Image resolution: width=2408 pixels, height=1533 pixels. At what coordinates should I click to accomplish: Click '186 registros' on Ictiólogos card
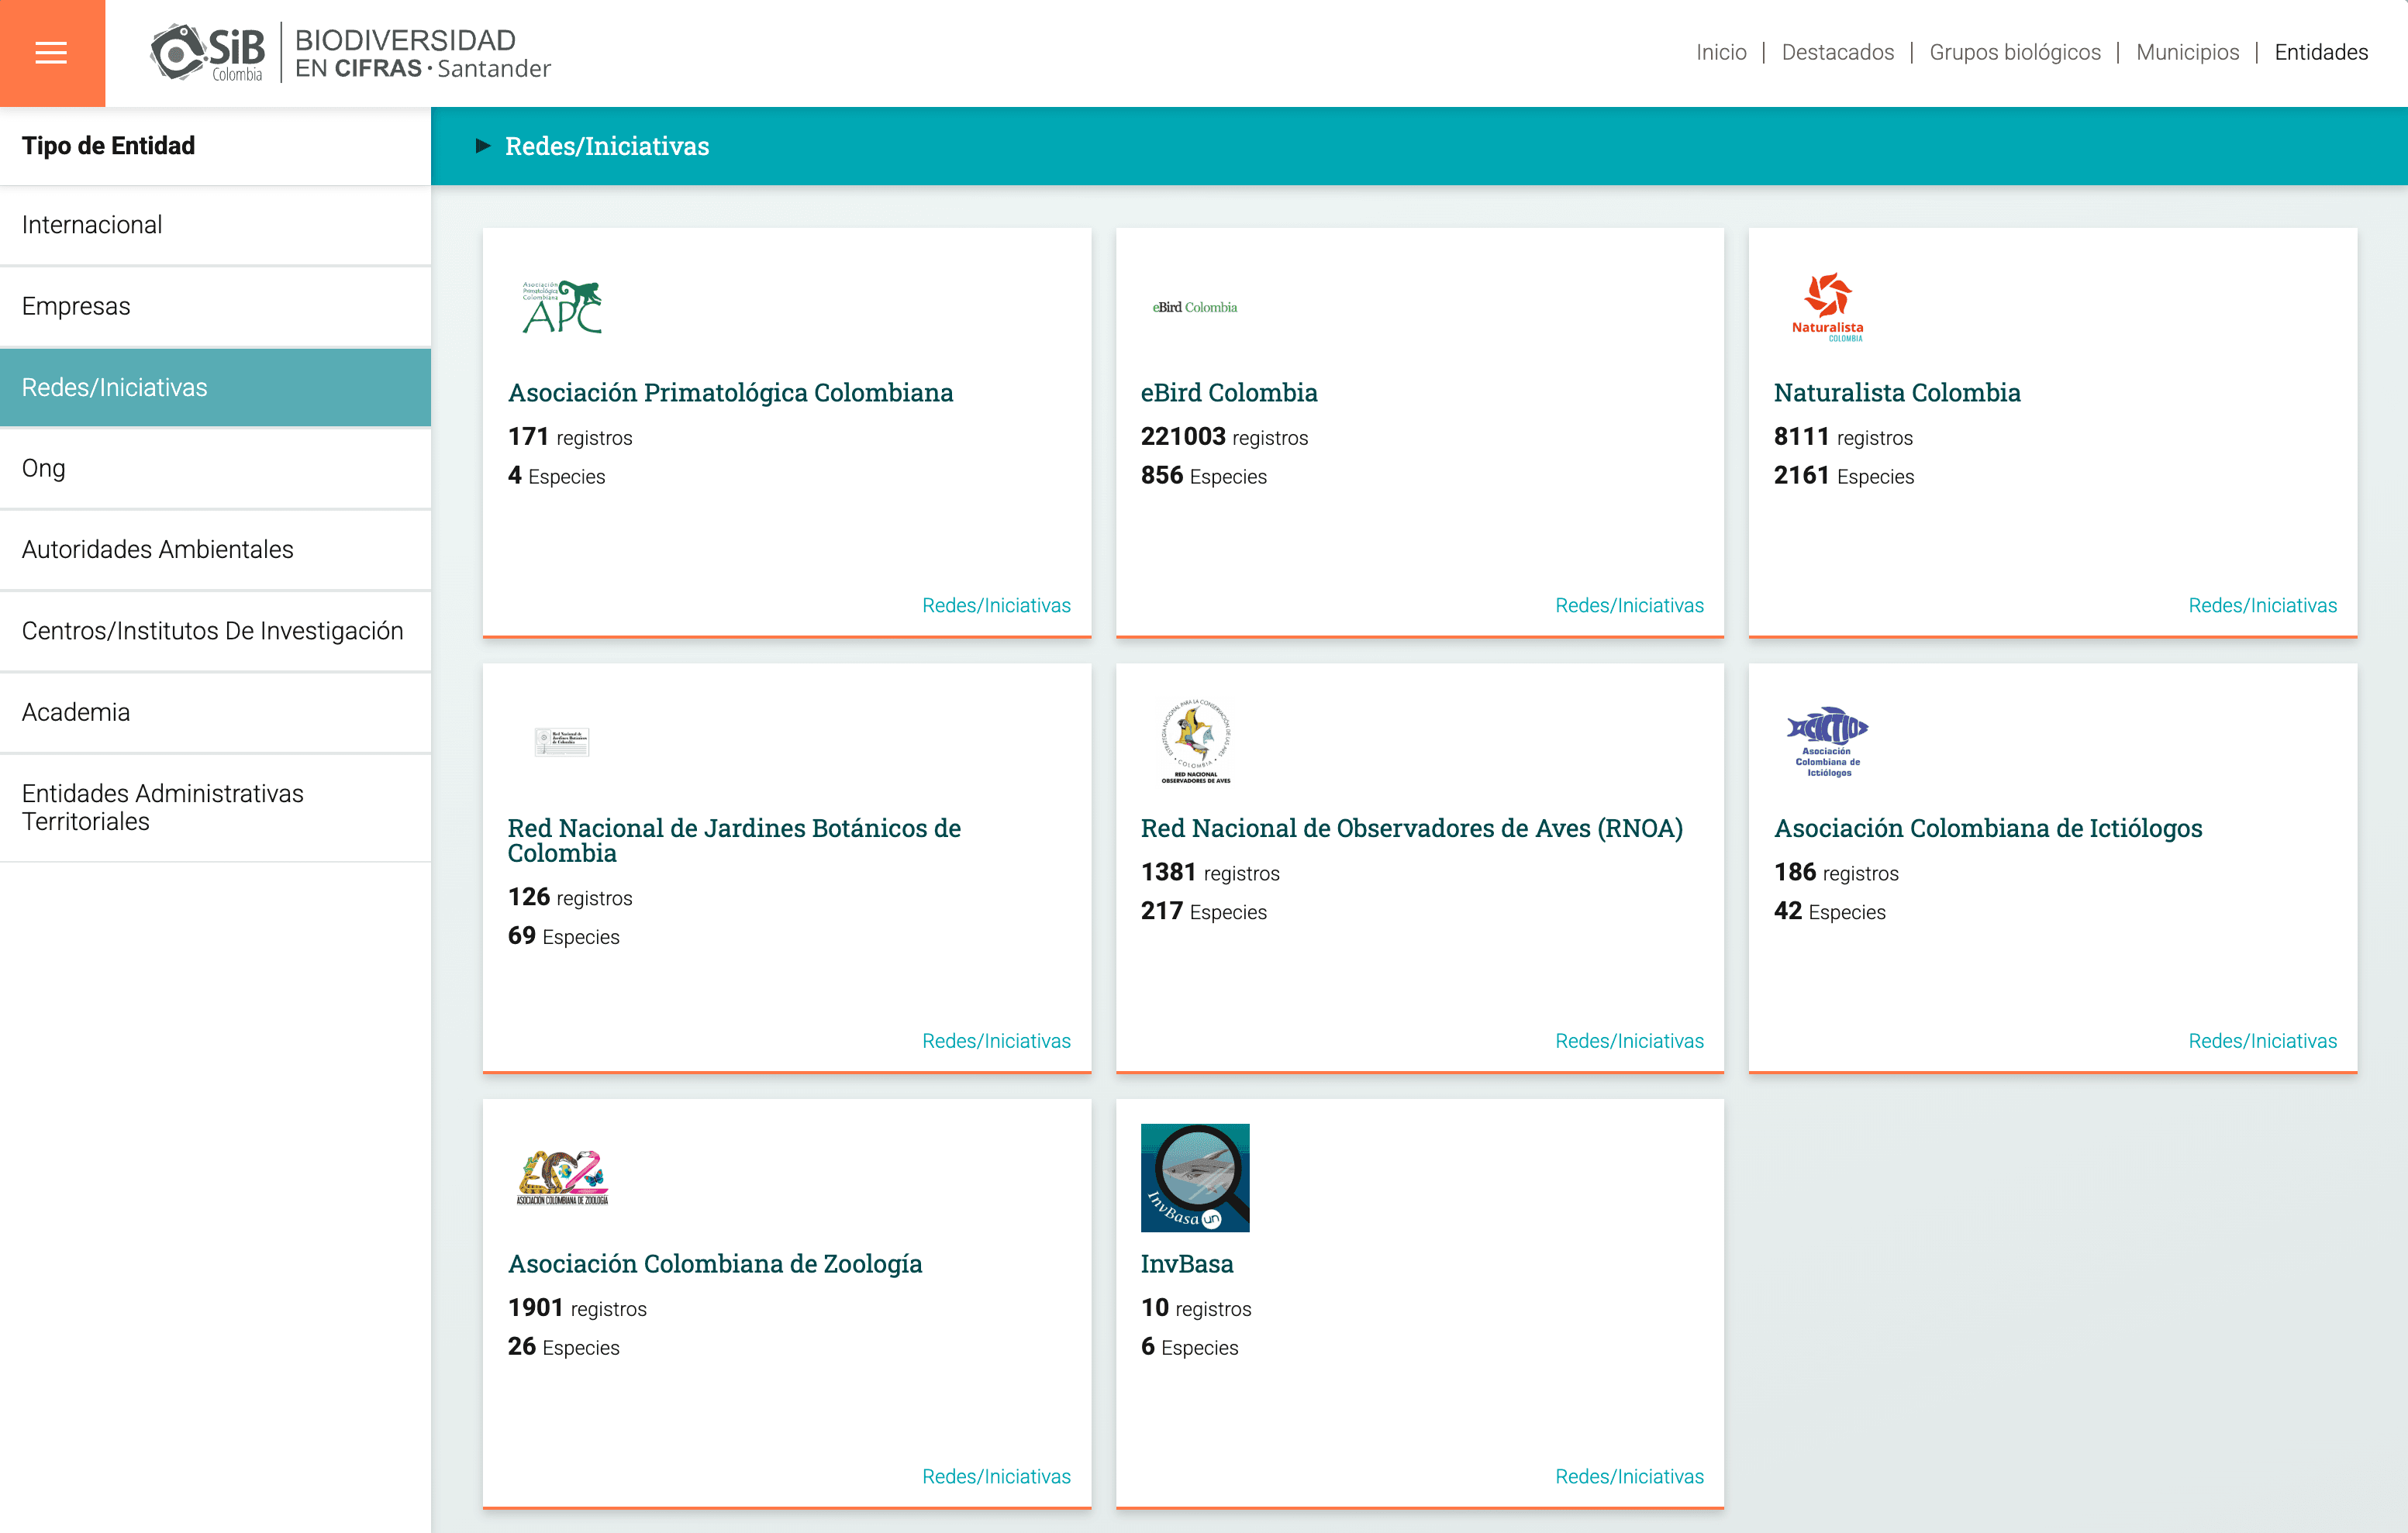pos(1836,873)
